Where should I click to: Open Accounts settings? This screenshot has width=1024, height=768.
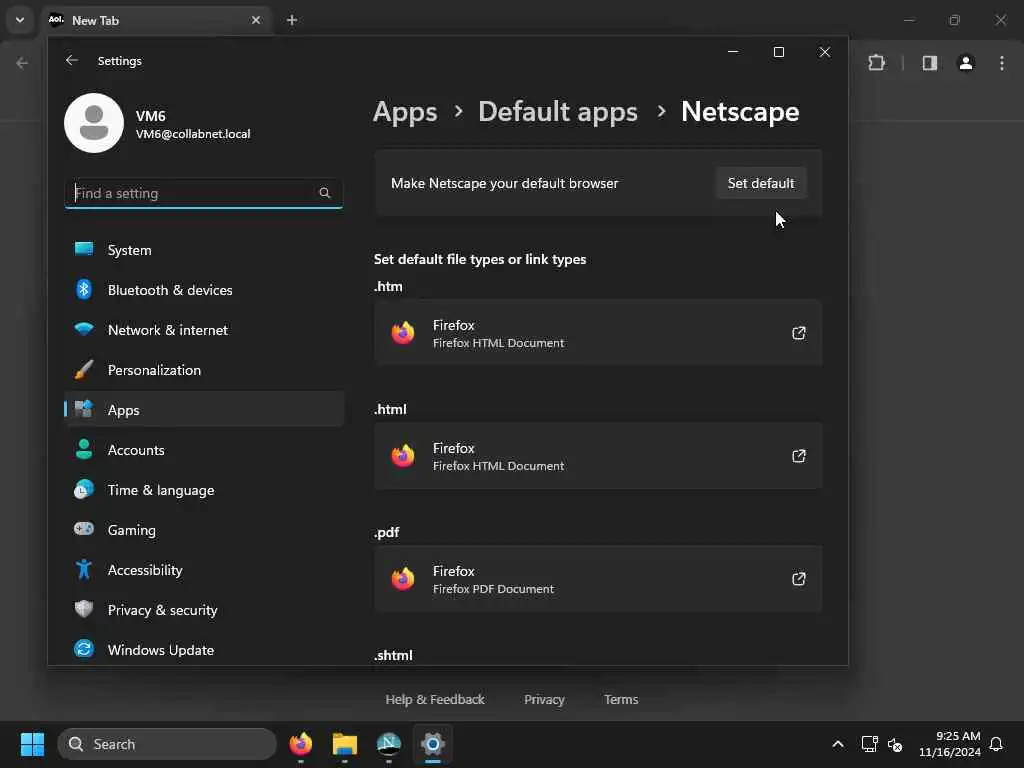coord(204,449)
